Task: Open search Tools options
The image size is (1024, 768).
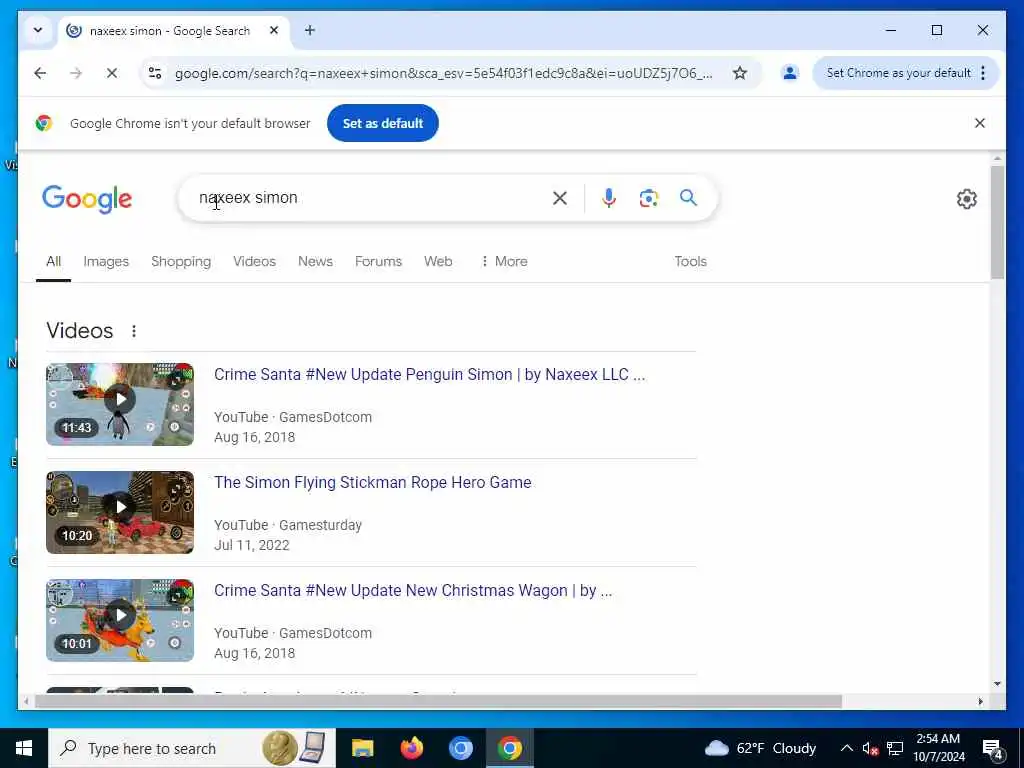Action: coord(690,261)
